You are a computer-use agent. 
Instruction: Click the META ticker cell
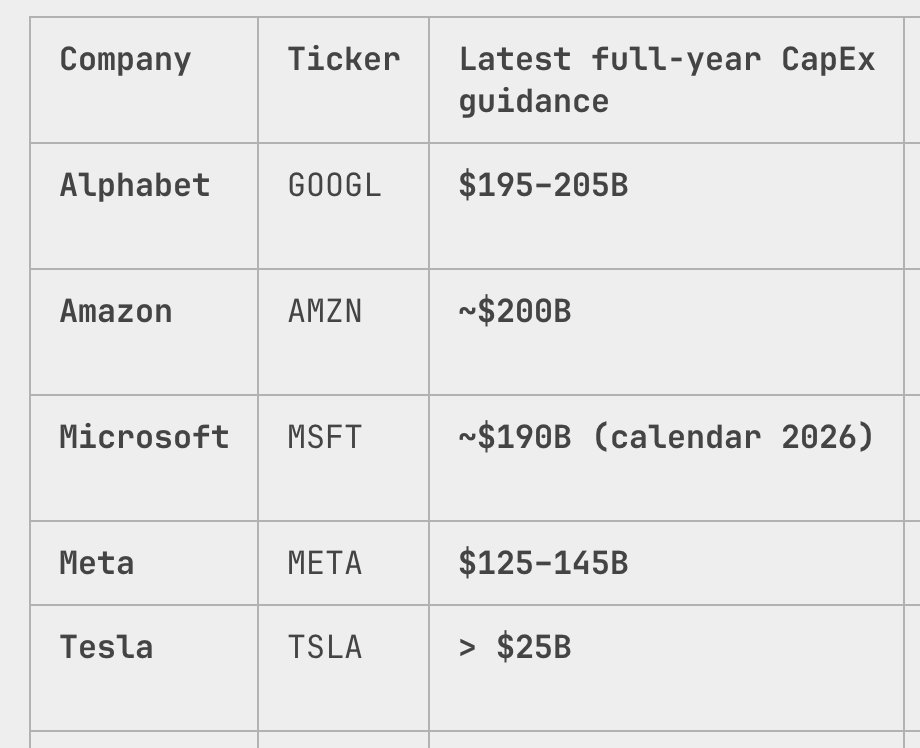click(x=343, y=563)
